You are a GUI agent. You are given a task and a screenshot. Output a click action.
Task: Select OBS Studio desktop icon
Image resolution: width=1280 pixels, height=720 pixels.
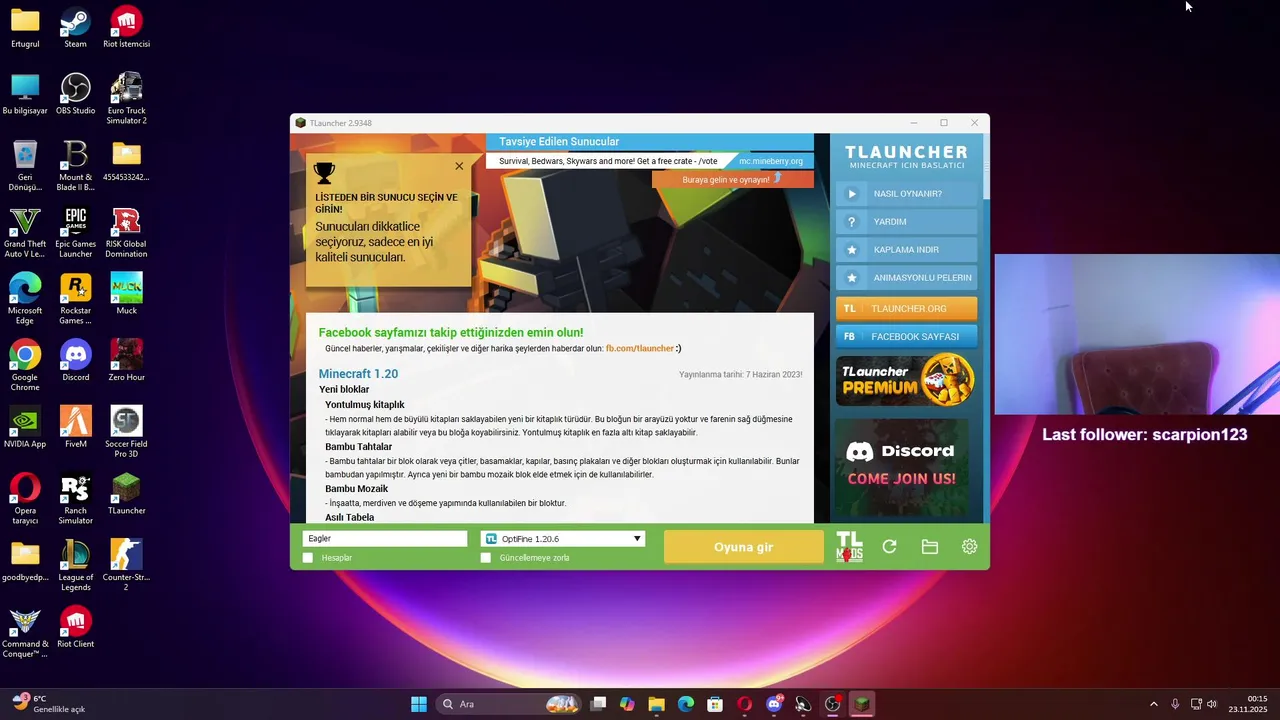pyautogui.click(x=75, y=95)
